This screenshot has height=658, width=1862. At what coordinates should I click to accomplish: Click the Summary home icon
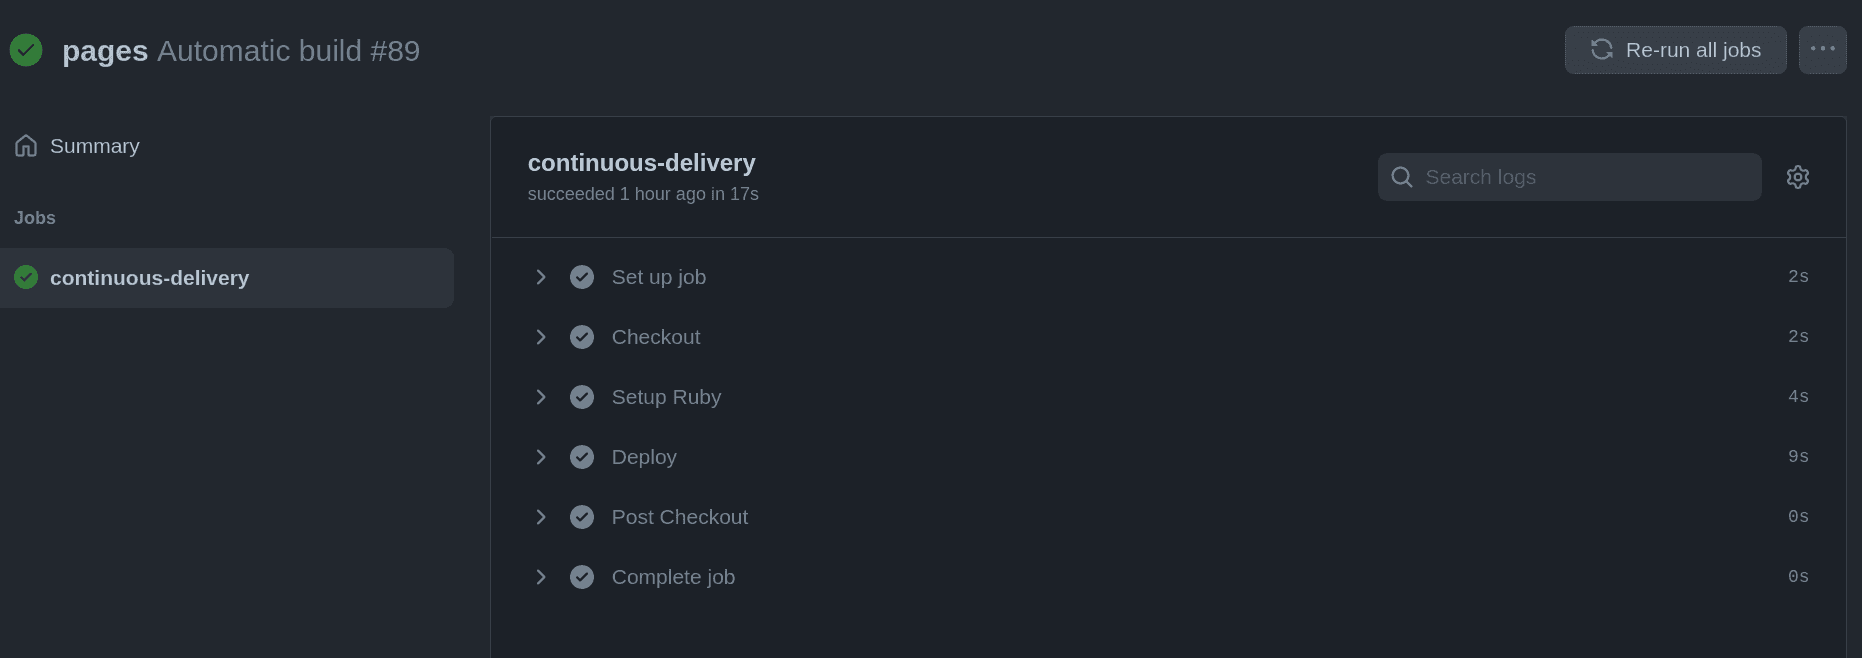[26, 146]
